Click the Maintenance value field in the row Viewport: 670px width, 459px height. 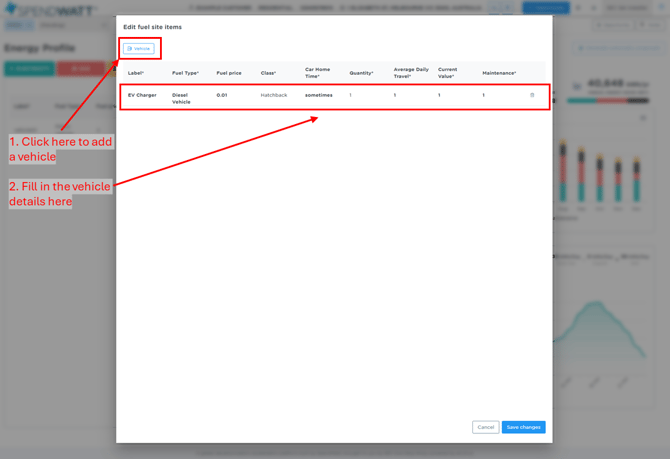click(x=484, y=95)
